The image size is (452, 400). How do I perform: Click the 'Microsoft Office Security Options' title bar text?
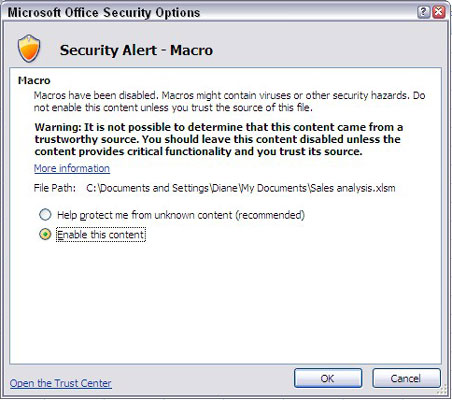coord(104,13)
